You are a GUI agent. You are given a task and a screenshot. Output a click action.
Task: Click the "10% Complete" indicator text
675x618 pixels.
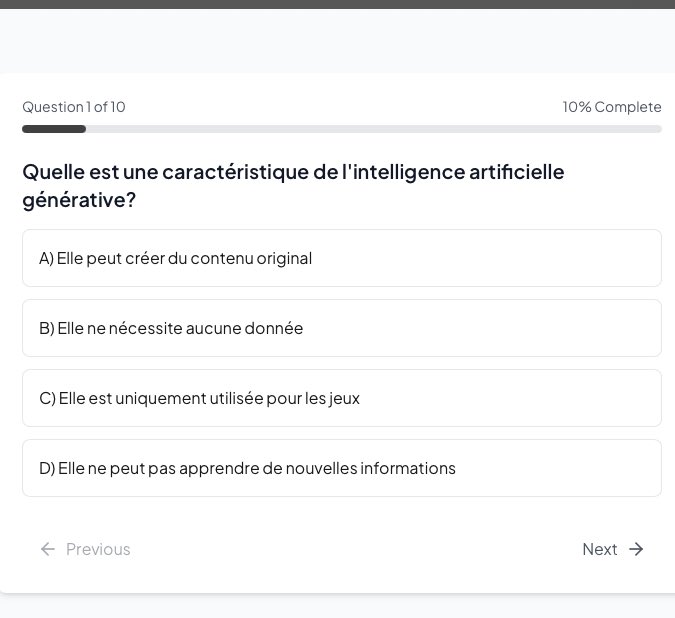point(611,107)
